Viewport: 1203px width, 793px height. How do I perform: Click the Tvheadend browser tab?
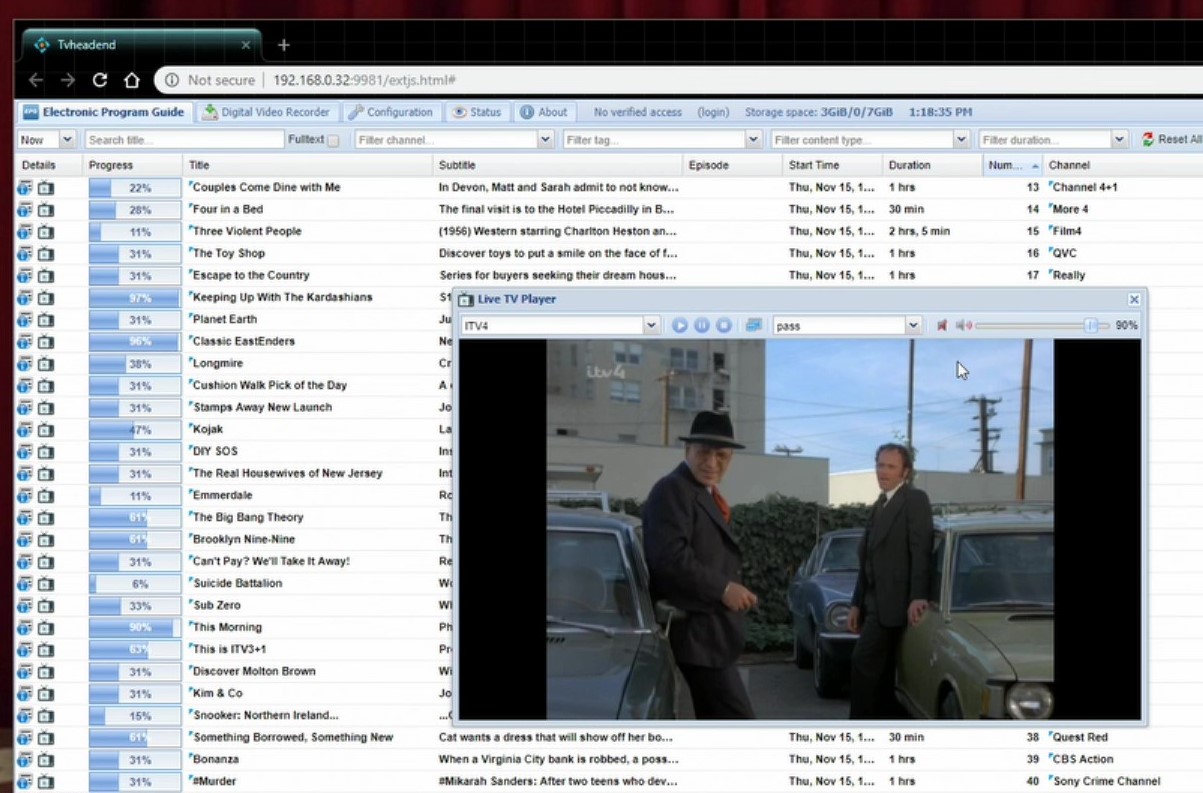(x=140, y=45)
